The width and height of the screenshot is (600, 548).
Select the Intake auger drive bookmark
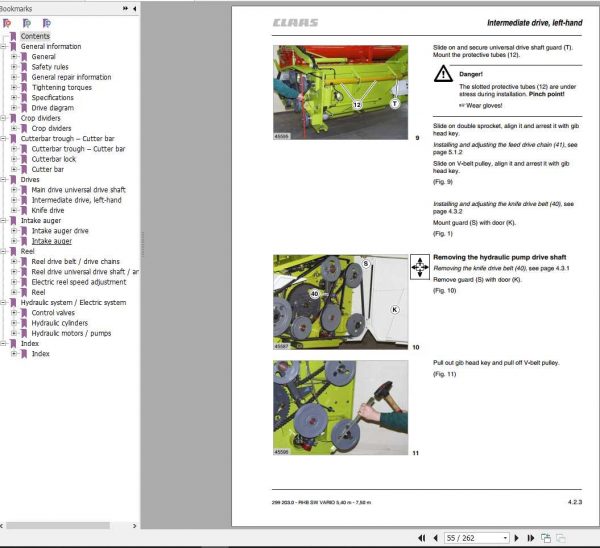click(60, 231)
